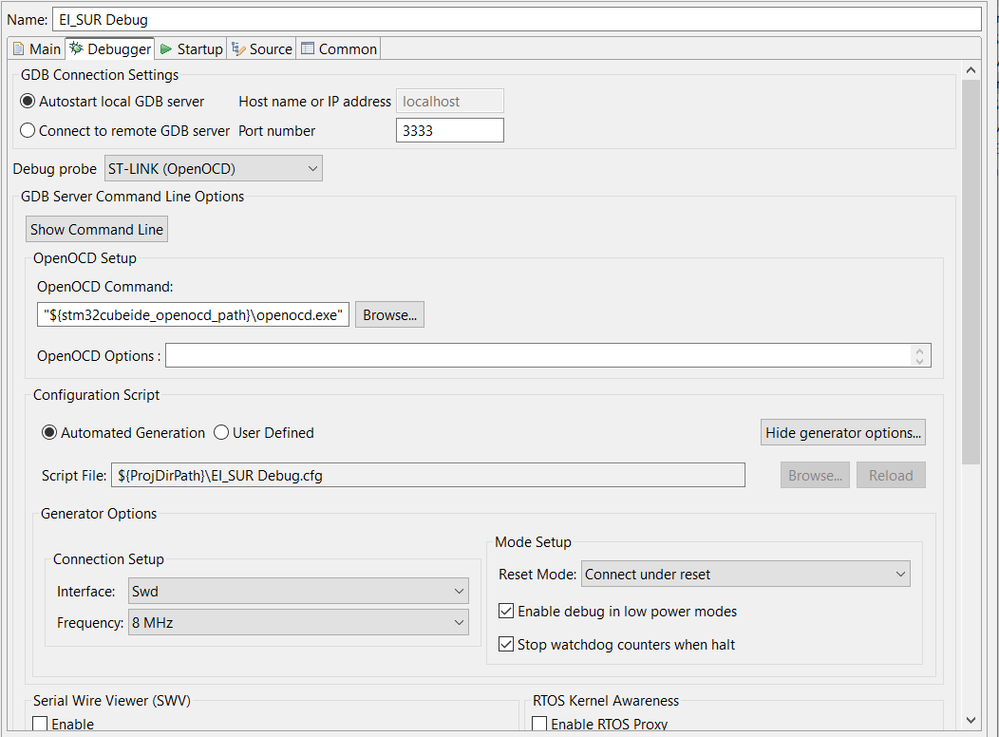Click the disabled Reload script button

[891, 475]
